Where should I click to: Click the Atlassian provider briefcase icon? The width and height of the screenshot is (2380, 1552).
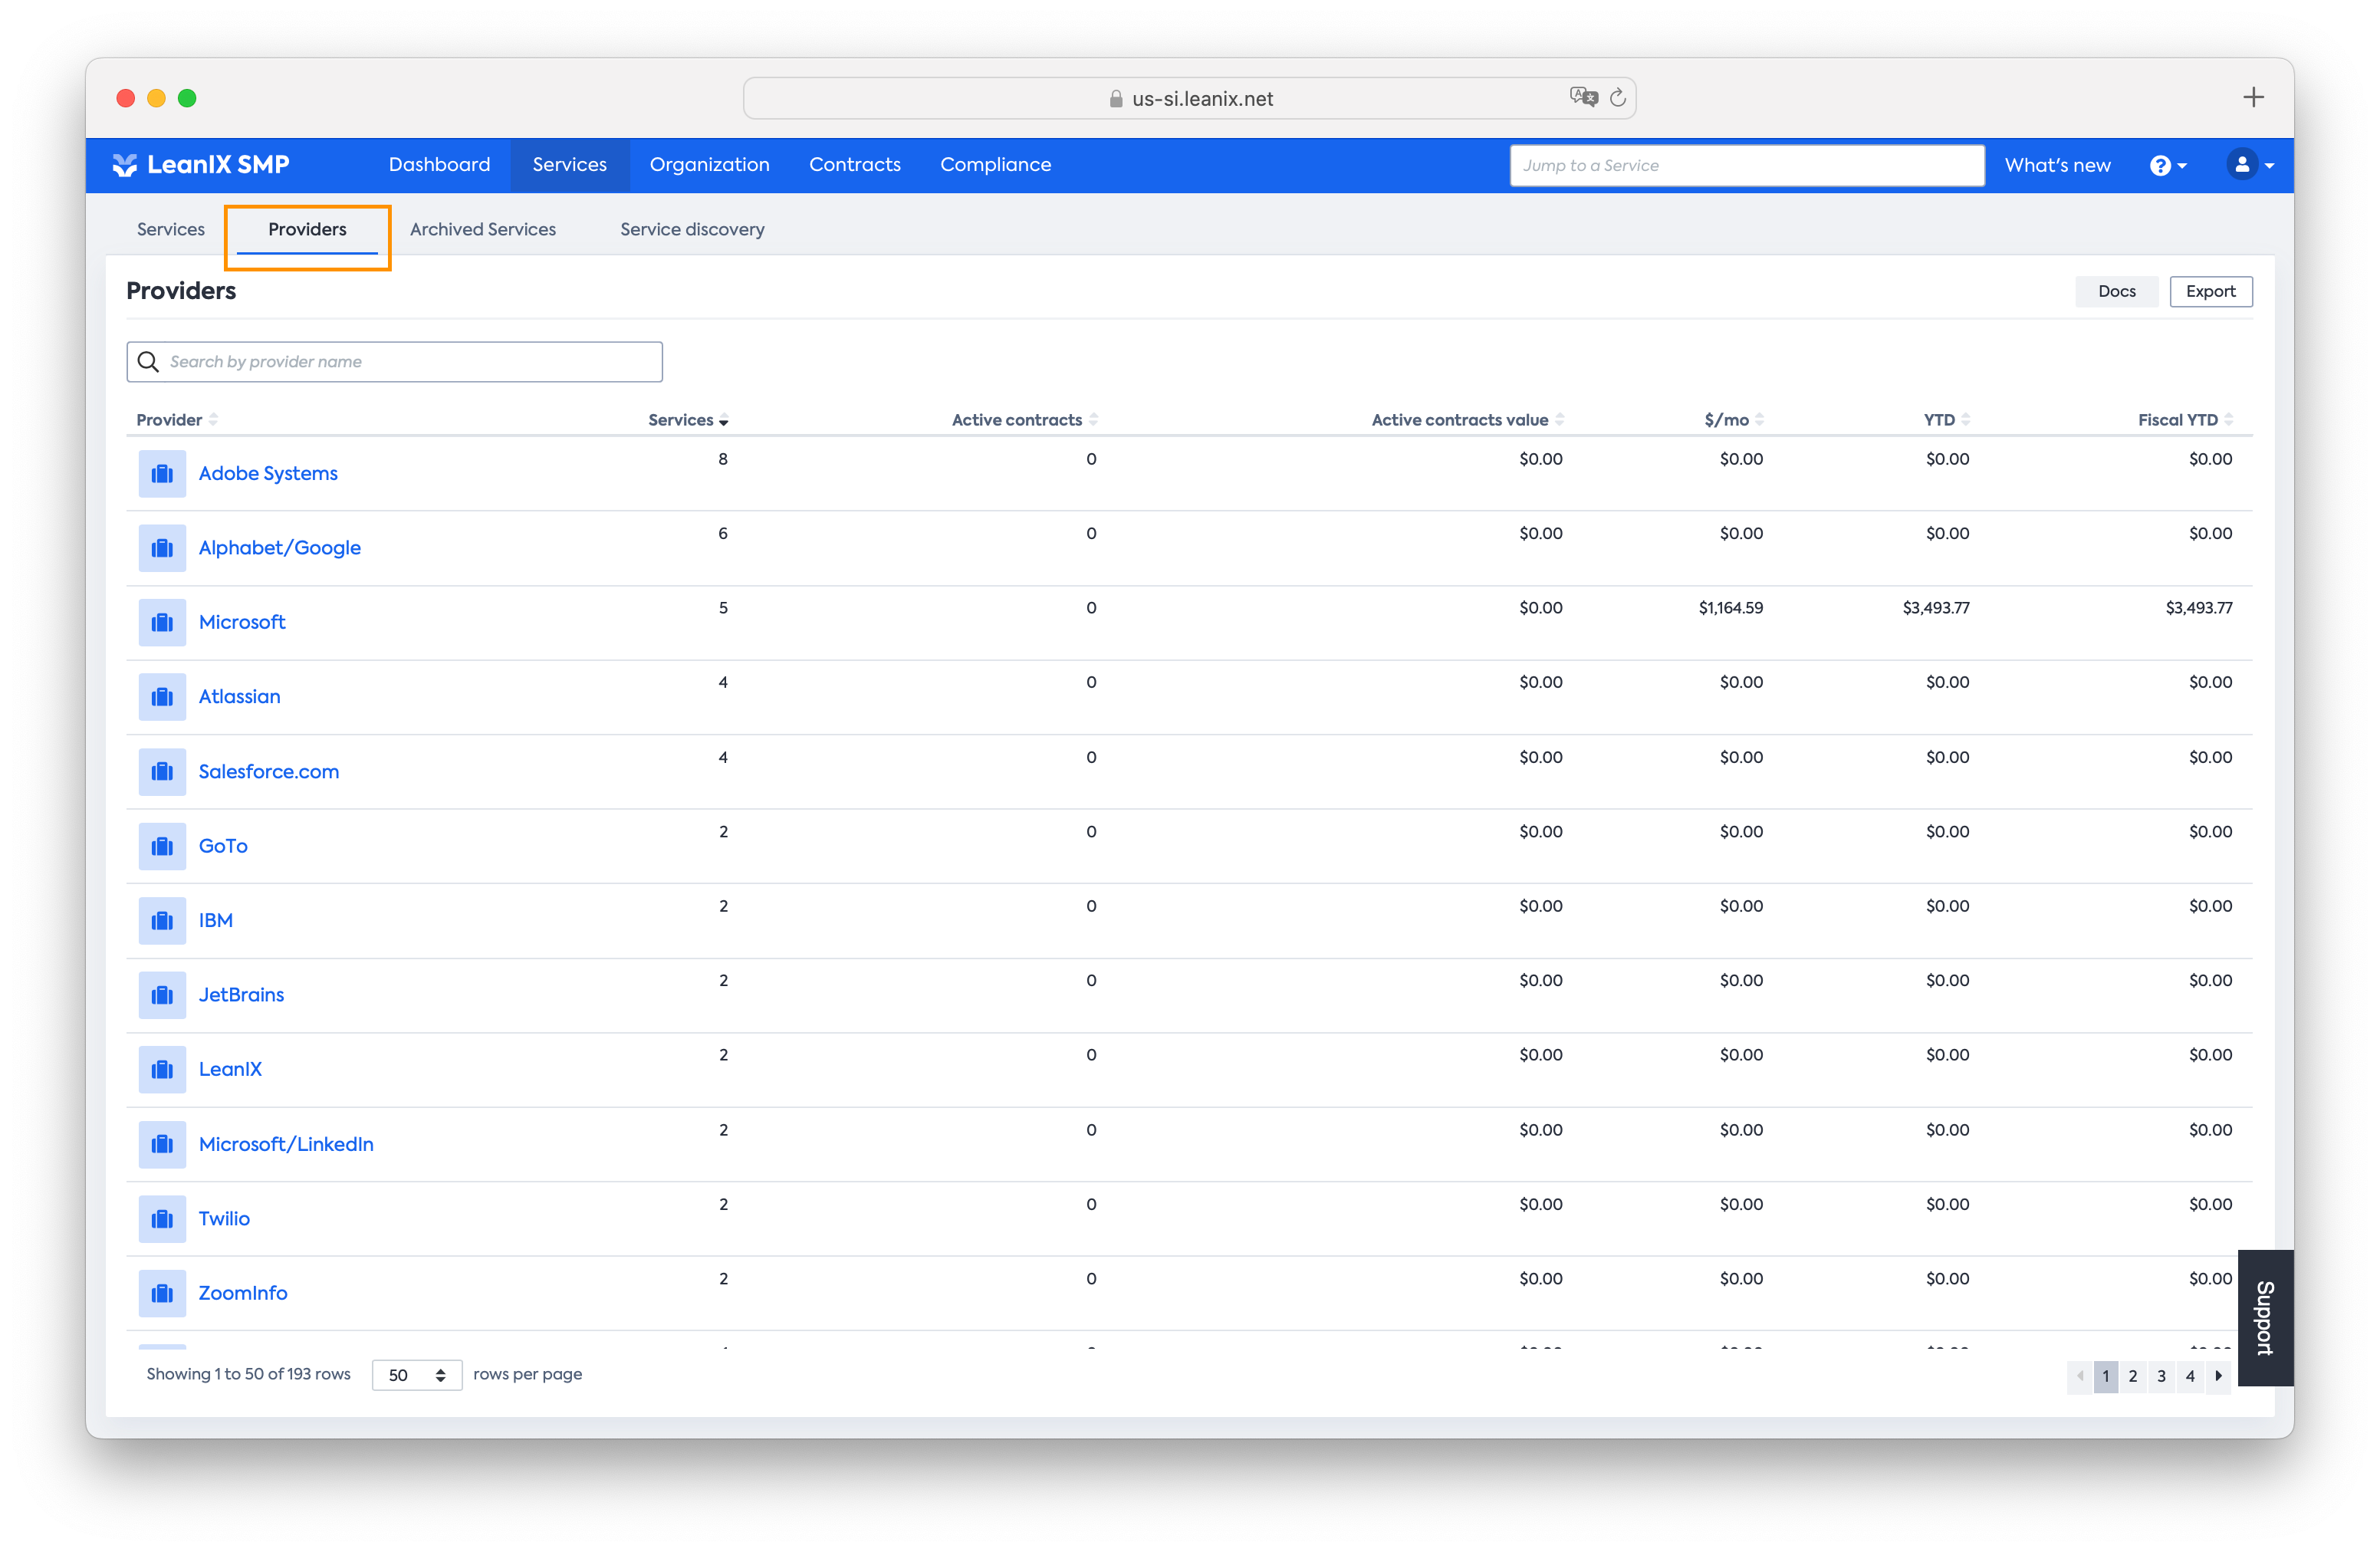(x=162, y=697)
